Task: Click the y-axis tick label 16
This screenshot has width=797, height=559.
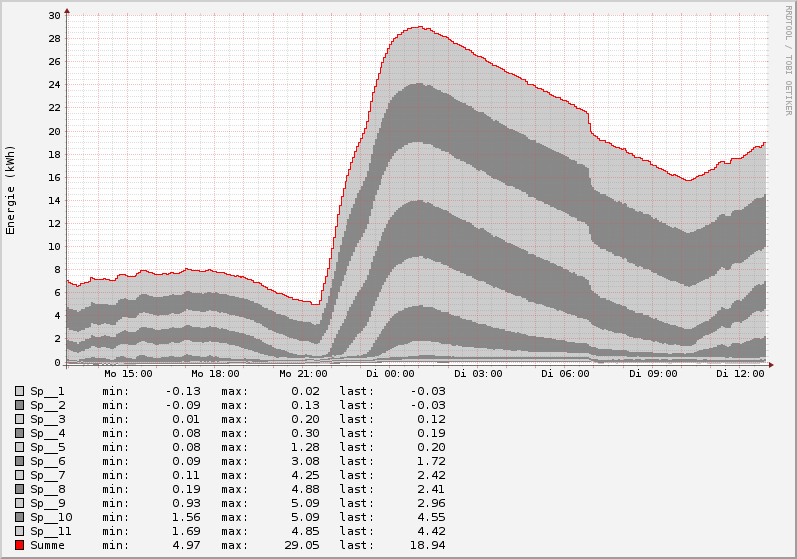Action: pyautogui.click(x=54, y=177)
